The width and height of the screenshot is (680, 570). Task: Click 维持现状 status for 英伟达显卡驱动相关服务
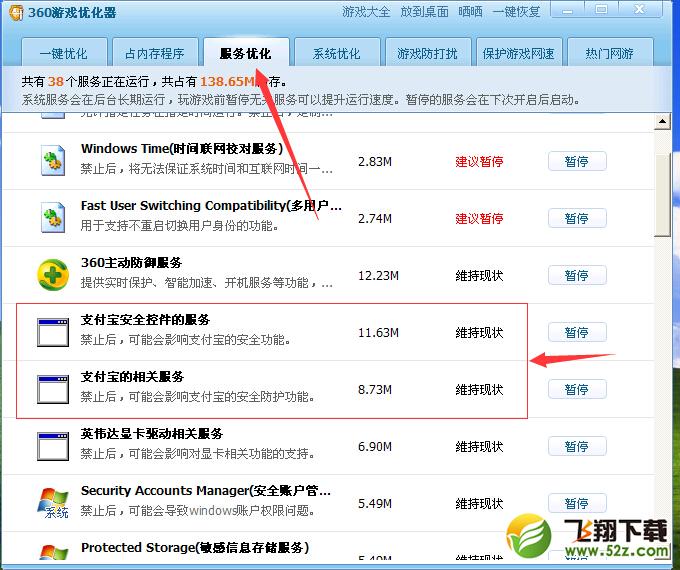(479, 447)
